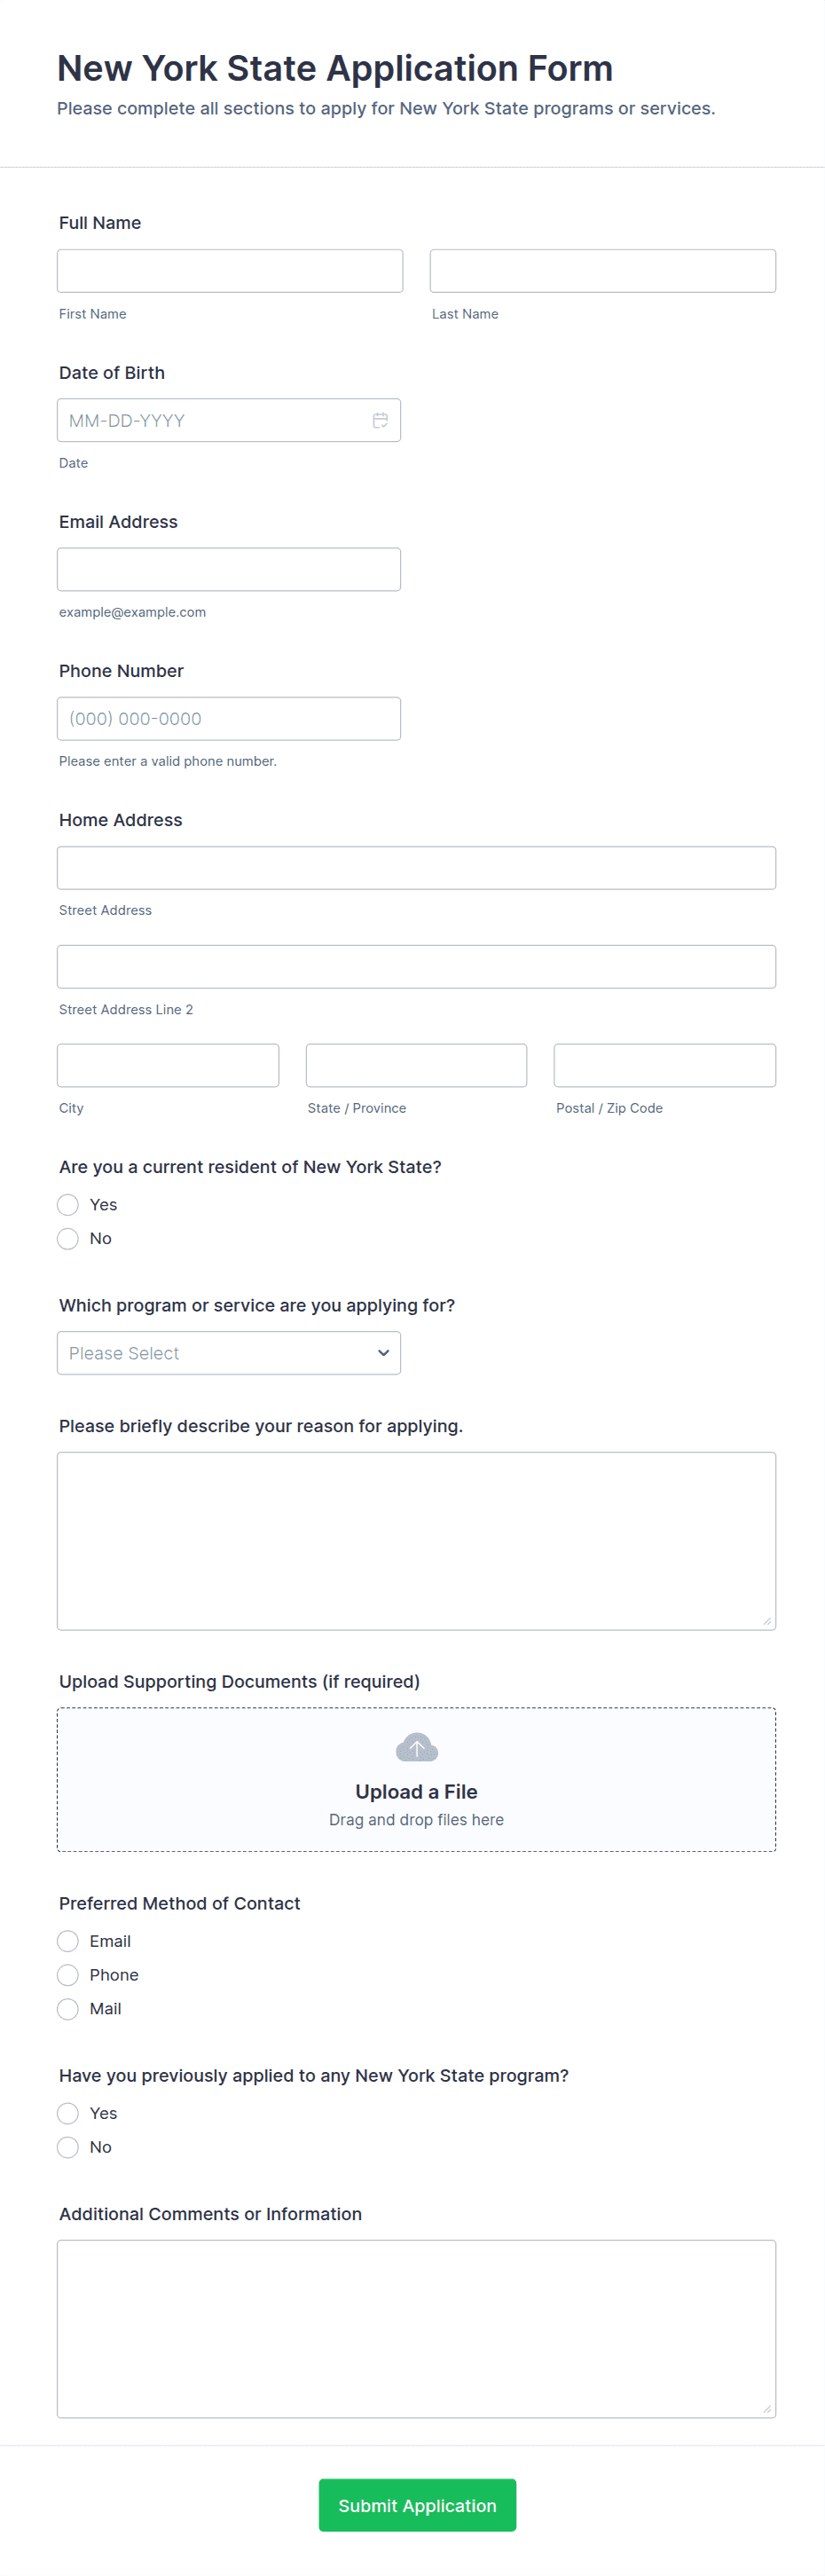This screenshot has height=2576, width=825.
Task: Open the date picker calendar icon
Action: pos(381,420)
